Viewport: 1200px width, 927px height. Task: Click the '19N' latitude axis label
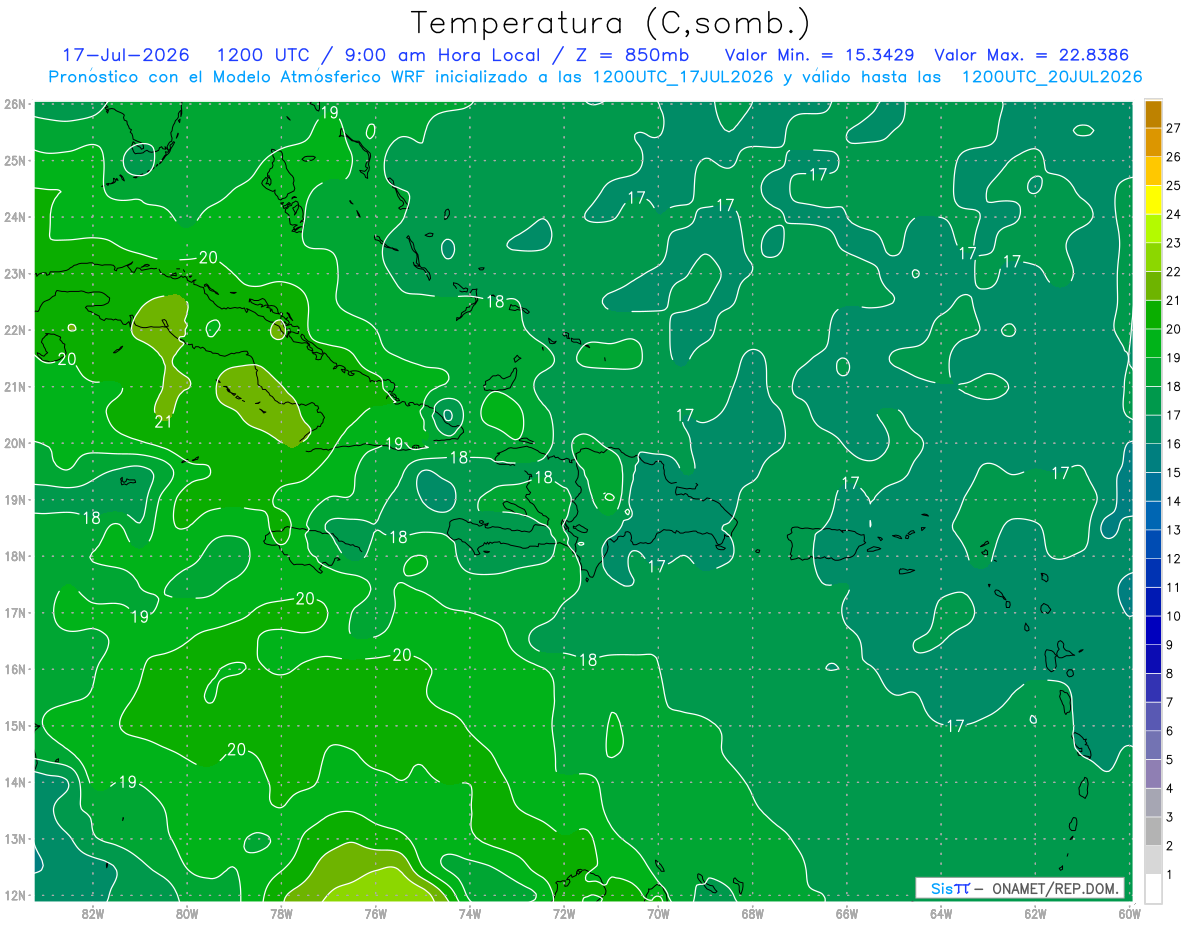(x=15, y=499)
